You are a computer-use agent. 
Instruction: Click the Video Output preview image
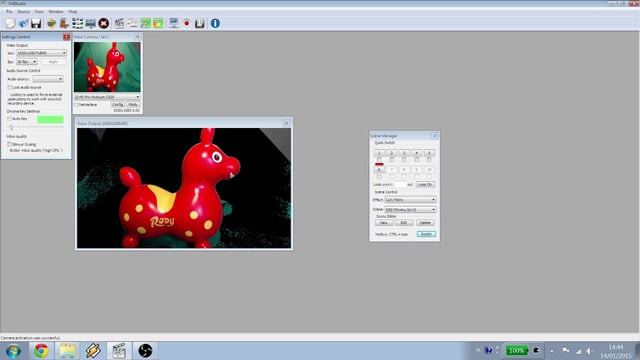184,188
